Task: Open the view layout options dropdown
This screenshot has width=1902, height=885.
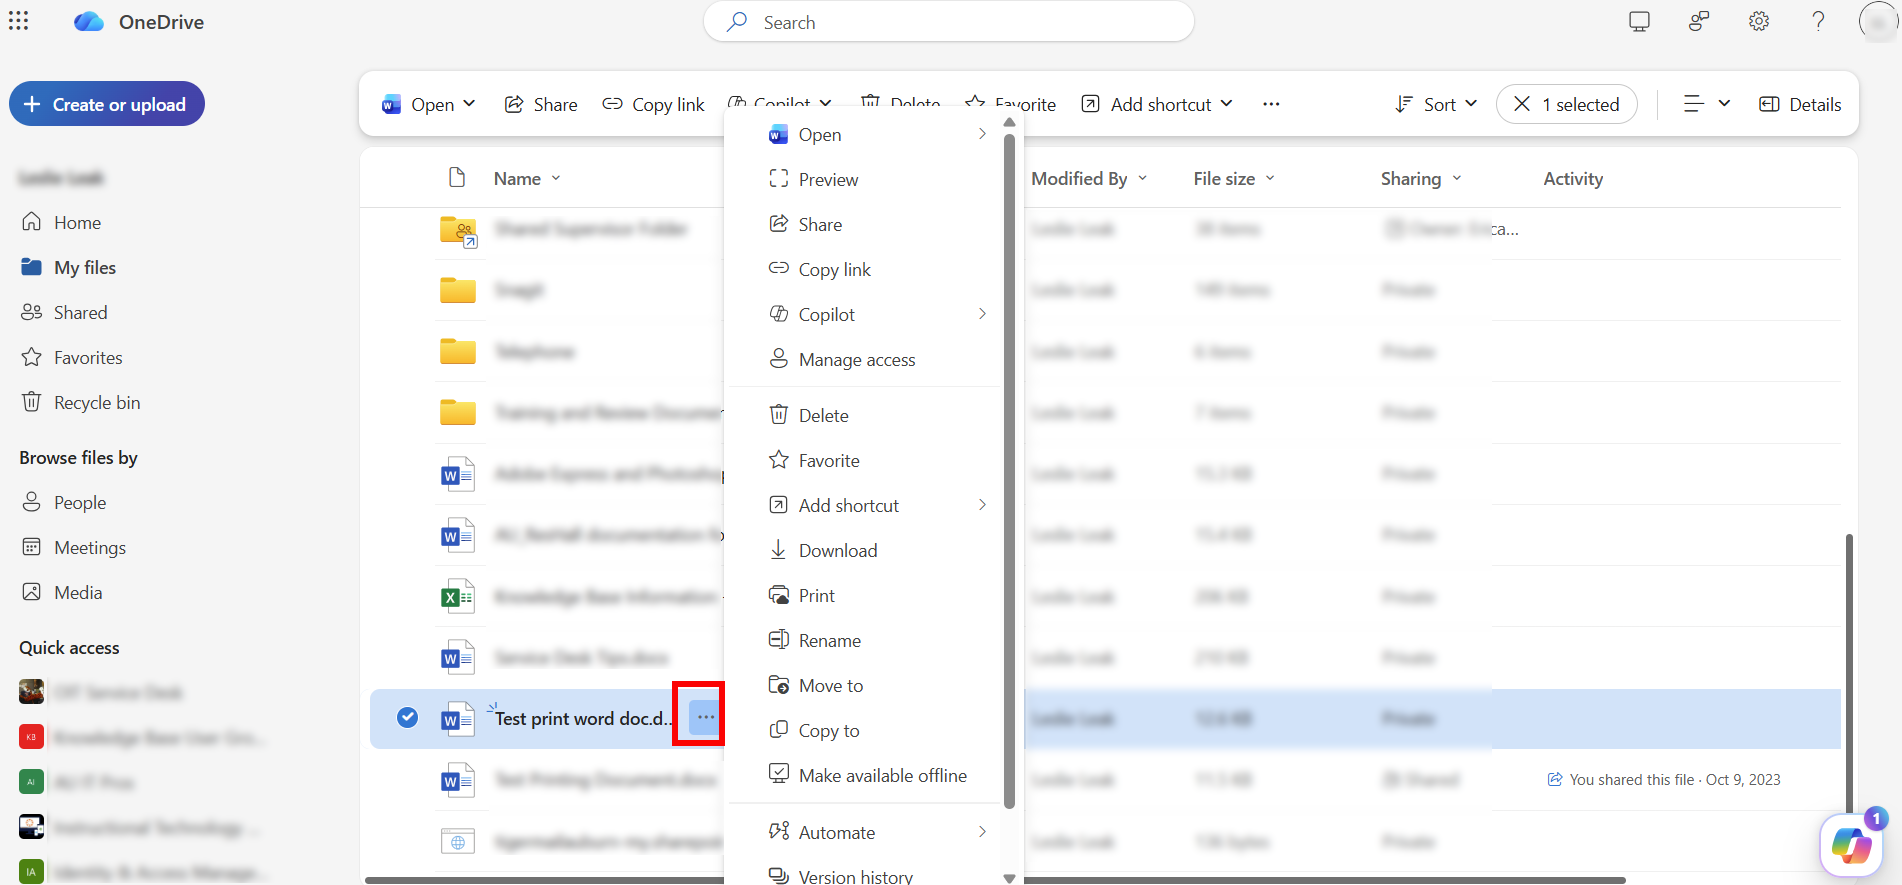Action: 1706,104
